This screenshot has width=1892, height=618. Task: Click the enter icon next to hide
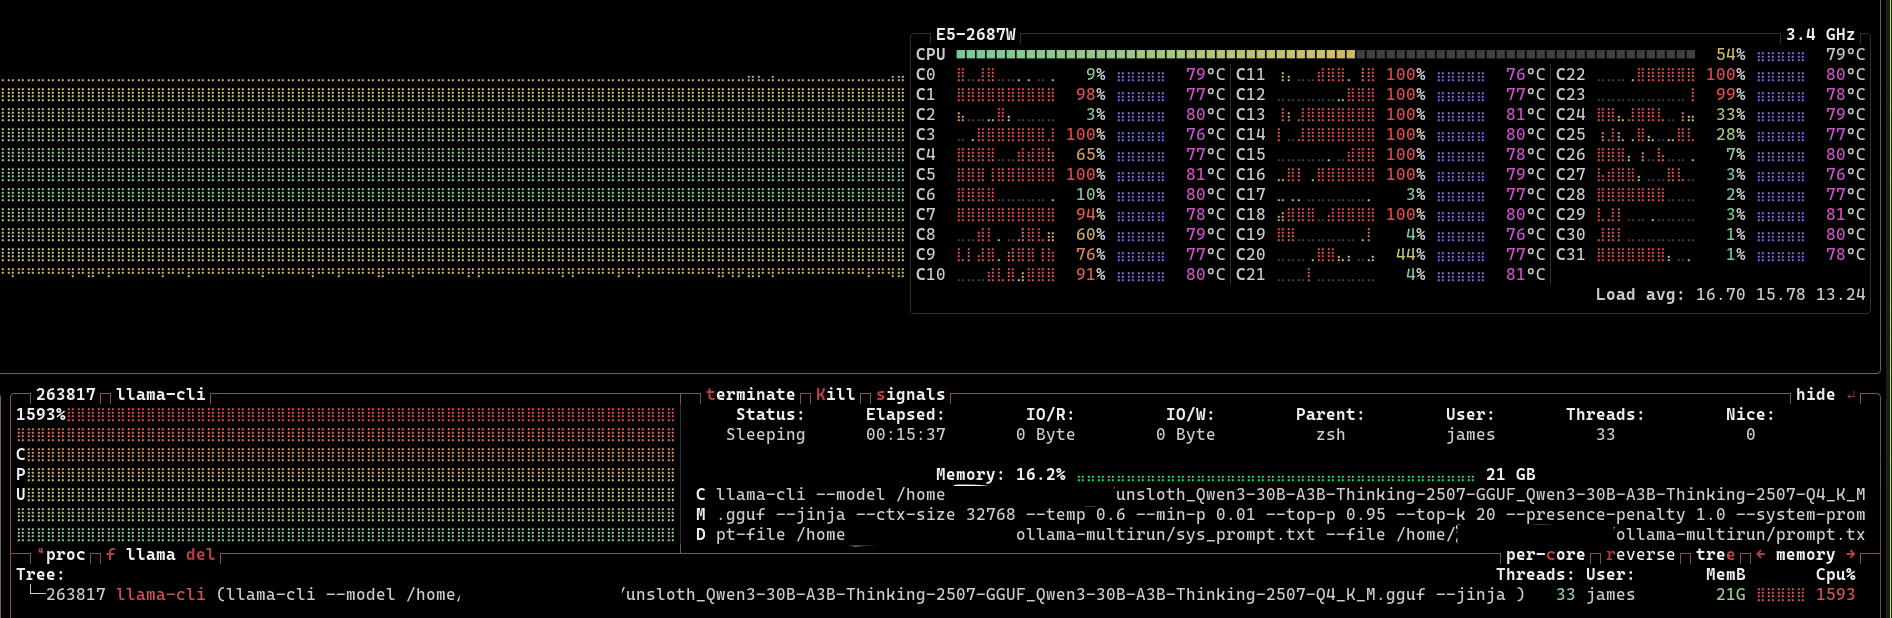click(x=1851, y=395)
